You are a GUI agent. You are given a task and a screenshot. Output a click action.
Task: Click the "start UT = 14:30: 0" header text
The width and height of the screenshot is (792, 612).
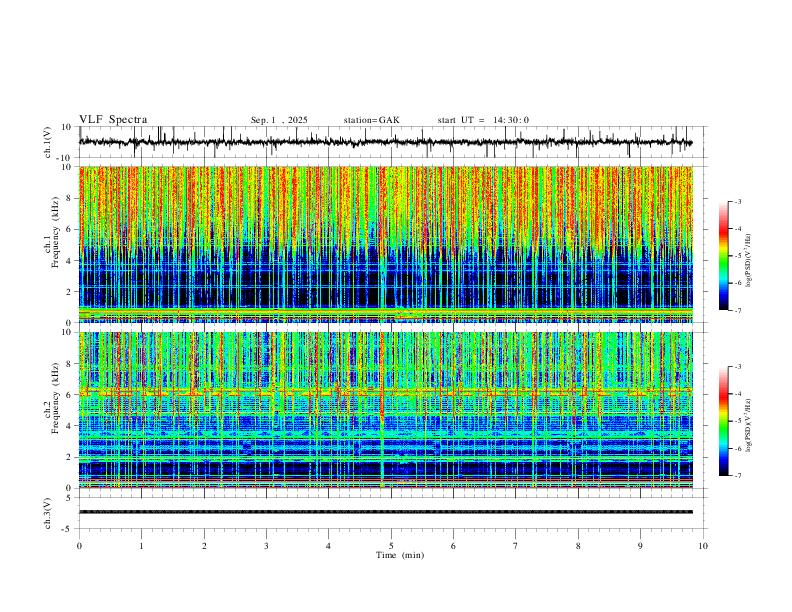pyautogui.click(x=483, y=120)
